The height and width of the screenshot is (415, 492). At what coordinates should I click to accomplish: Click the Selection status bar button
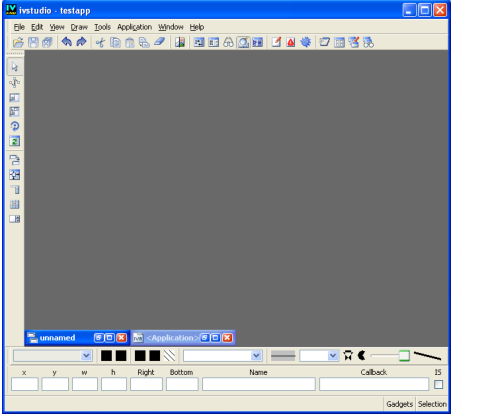[432, 404]
